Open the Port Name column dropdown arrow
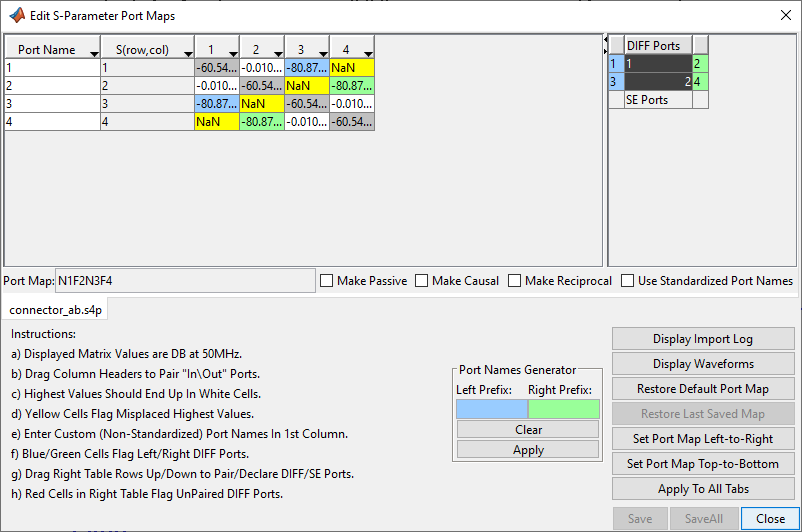 tap(94, 53)
